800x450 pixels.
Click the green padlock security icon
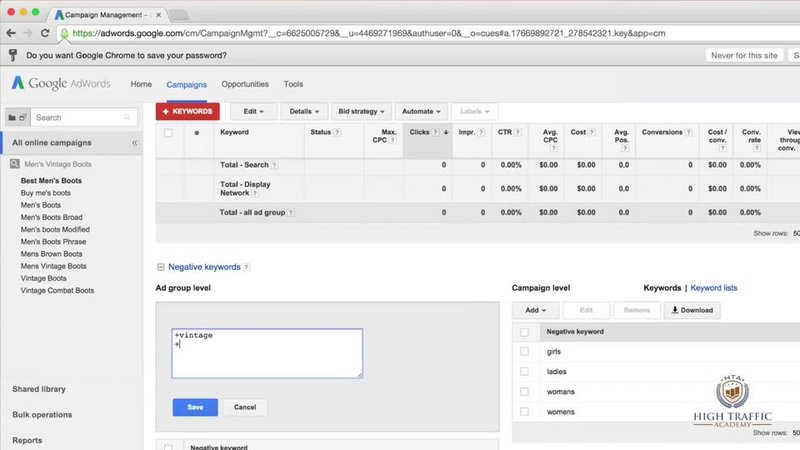[x=64, y=34]
